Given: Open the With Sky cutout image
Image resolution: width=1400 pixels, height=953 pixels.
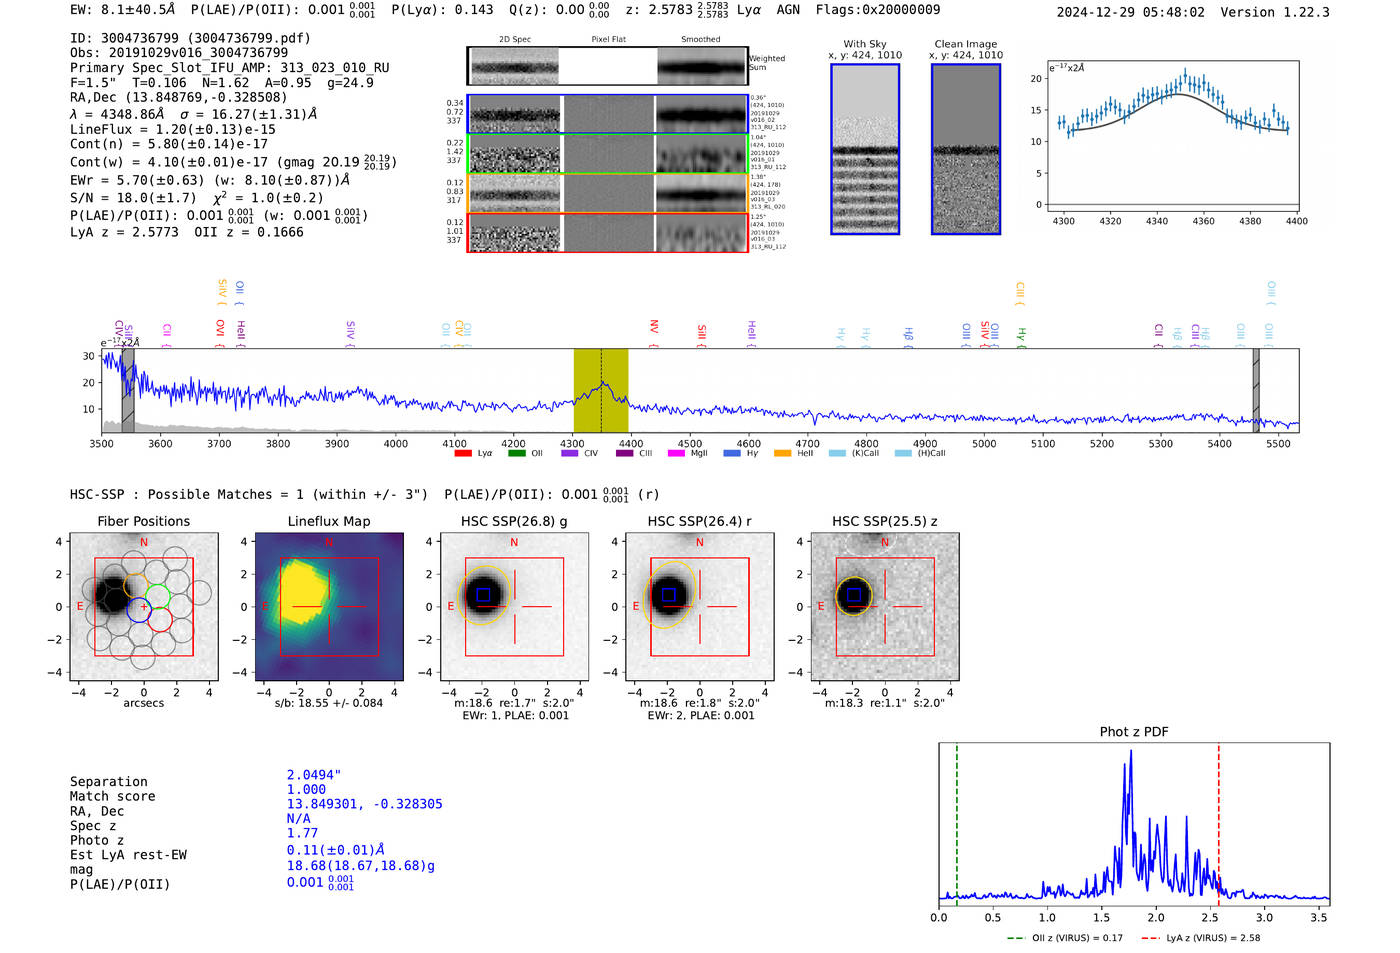Looking at the screenshot, I should pos(865,149).
